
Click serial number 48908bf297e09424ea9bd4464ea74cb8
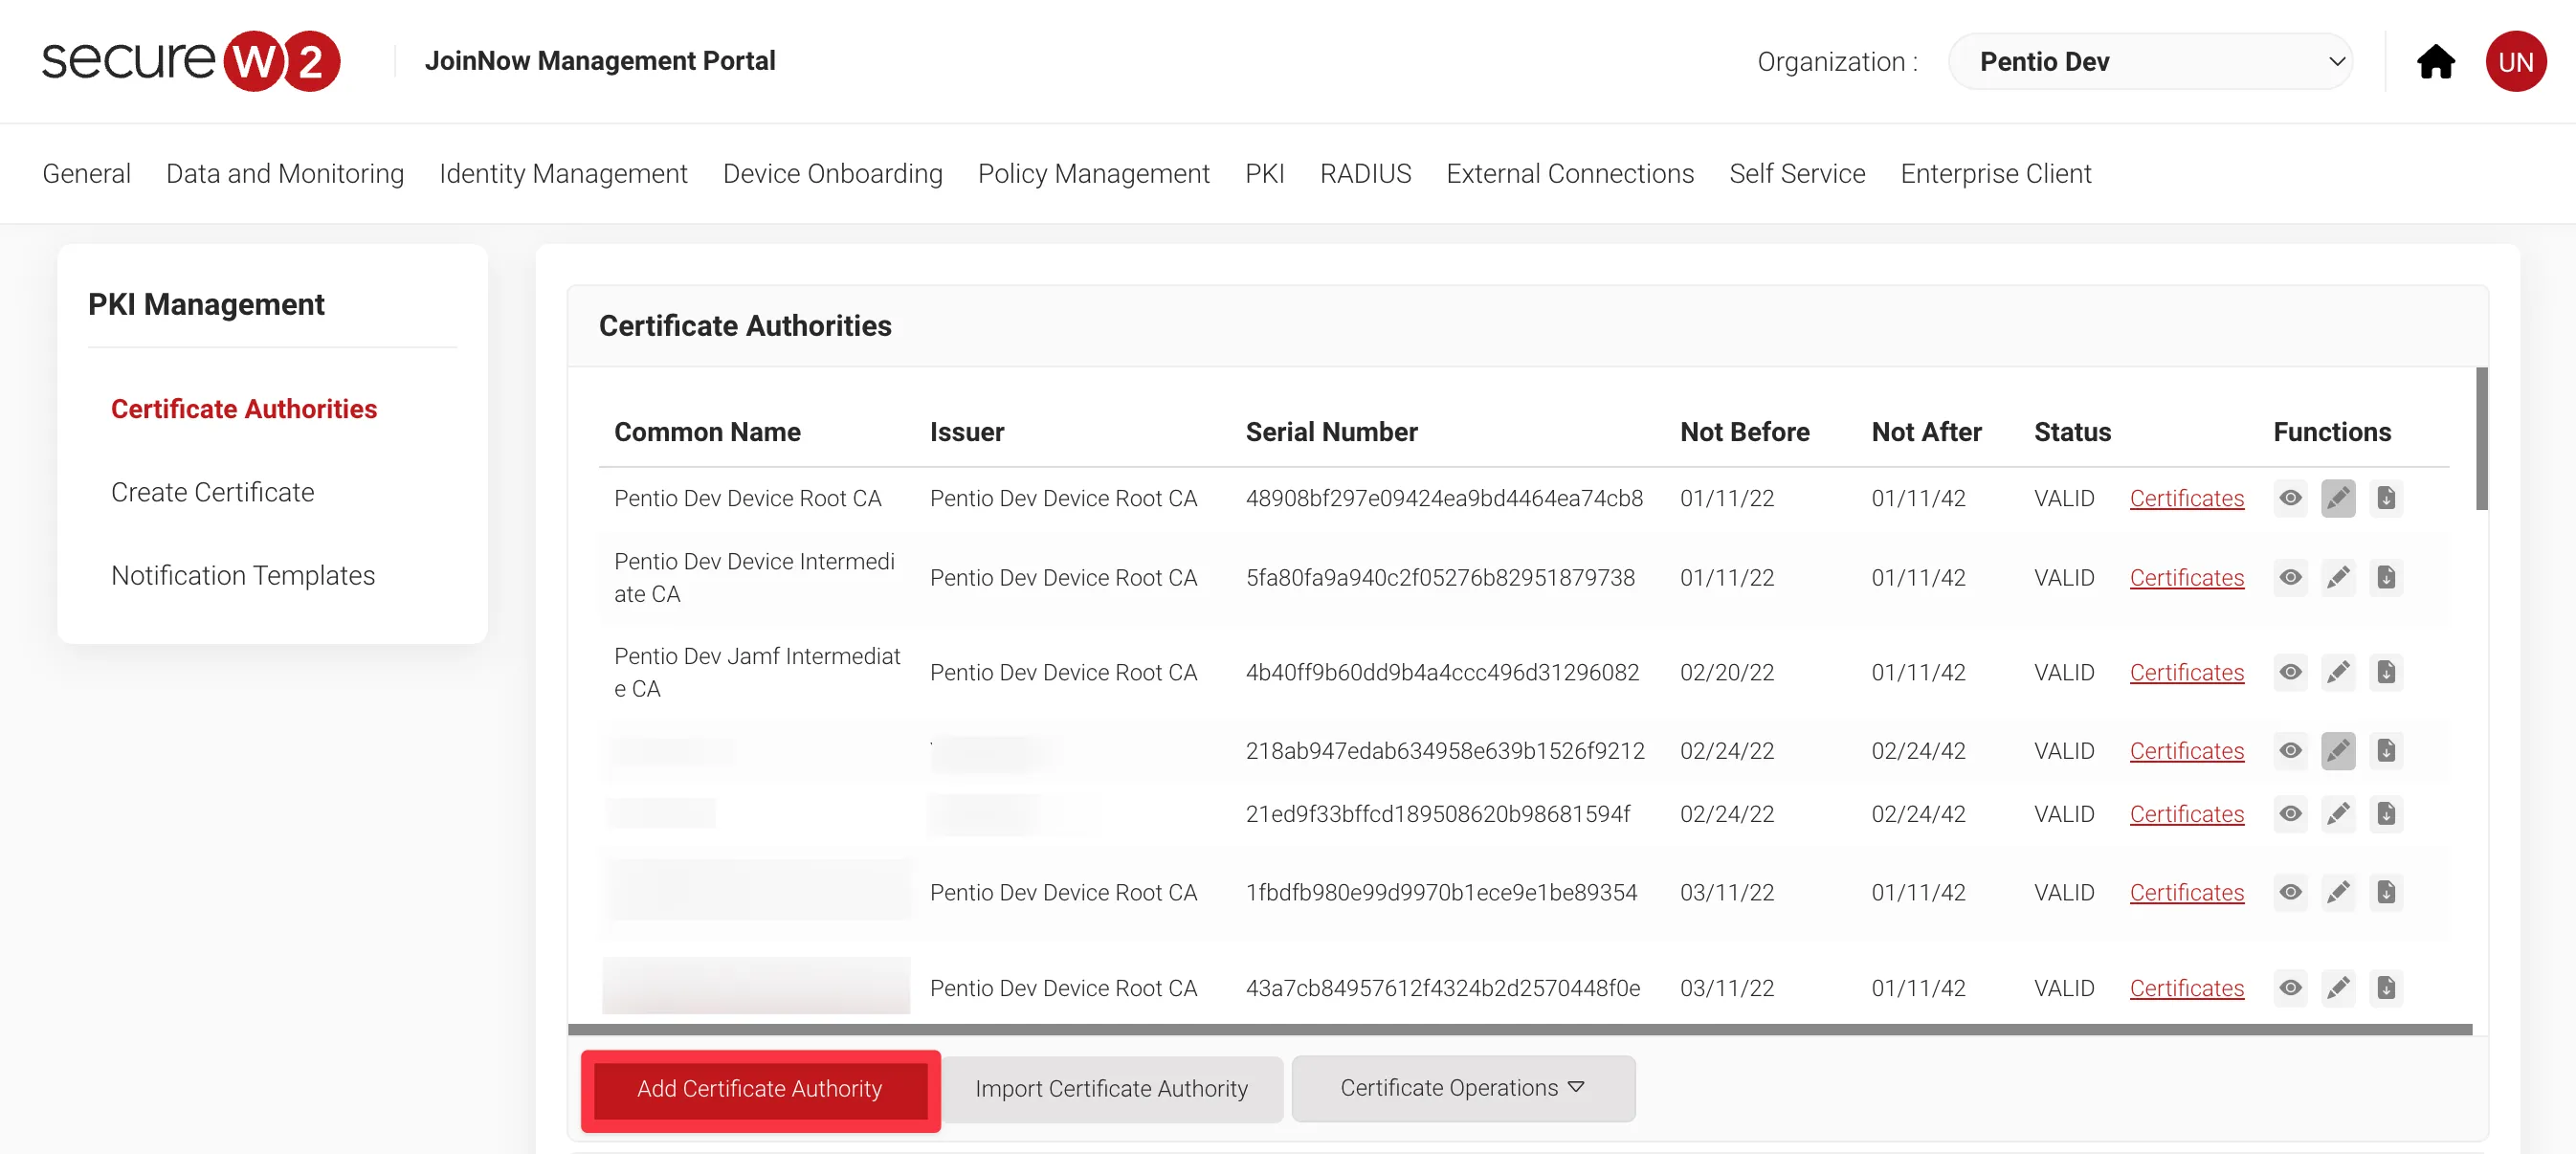(1444, 498)
